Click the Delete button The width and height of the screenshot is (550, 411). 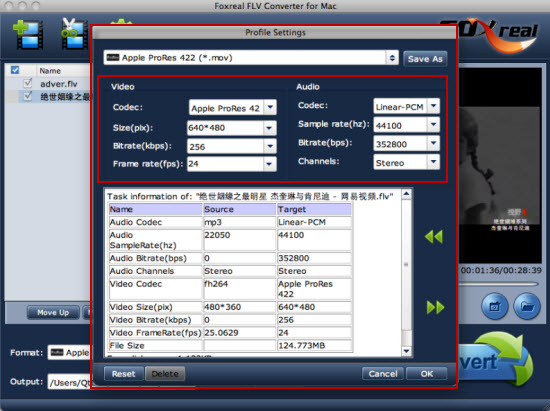pyautogui.click(x=165, y=374)
